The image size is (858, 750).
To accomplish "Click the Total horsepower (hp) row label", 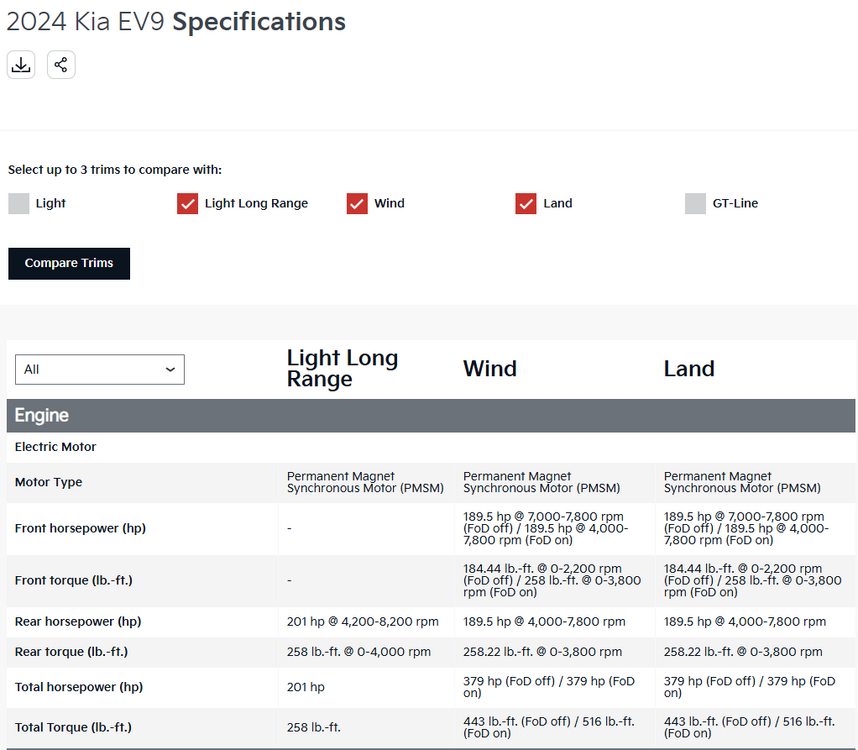I will coord(79,687).
